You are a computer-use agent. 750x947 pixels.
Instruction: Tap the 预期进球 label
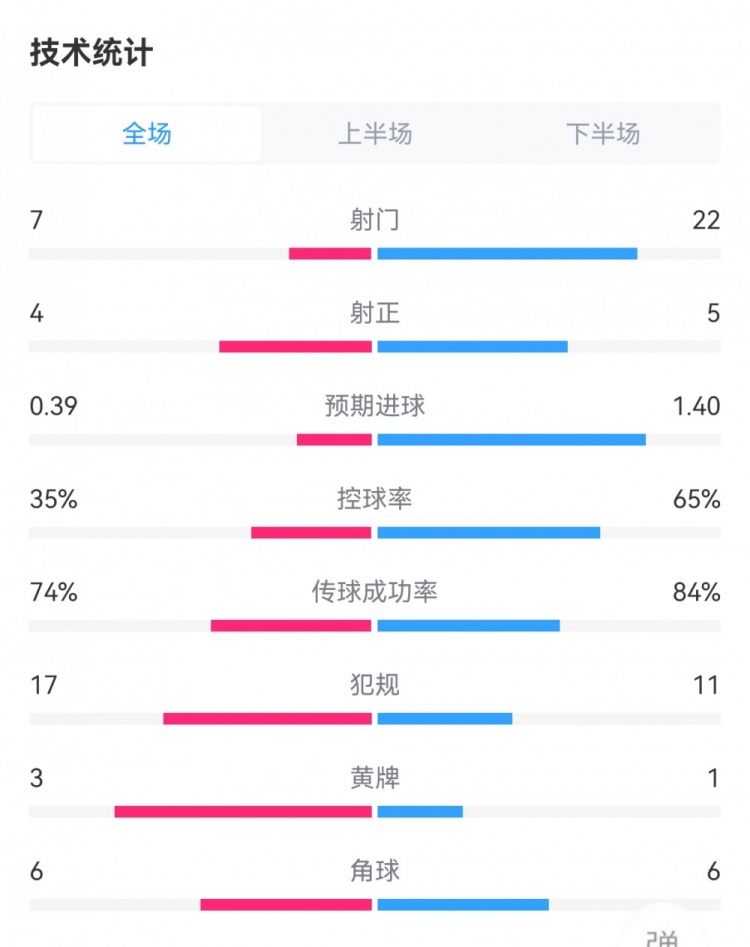click(x=375, y=406)
